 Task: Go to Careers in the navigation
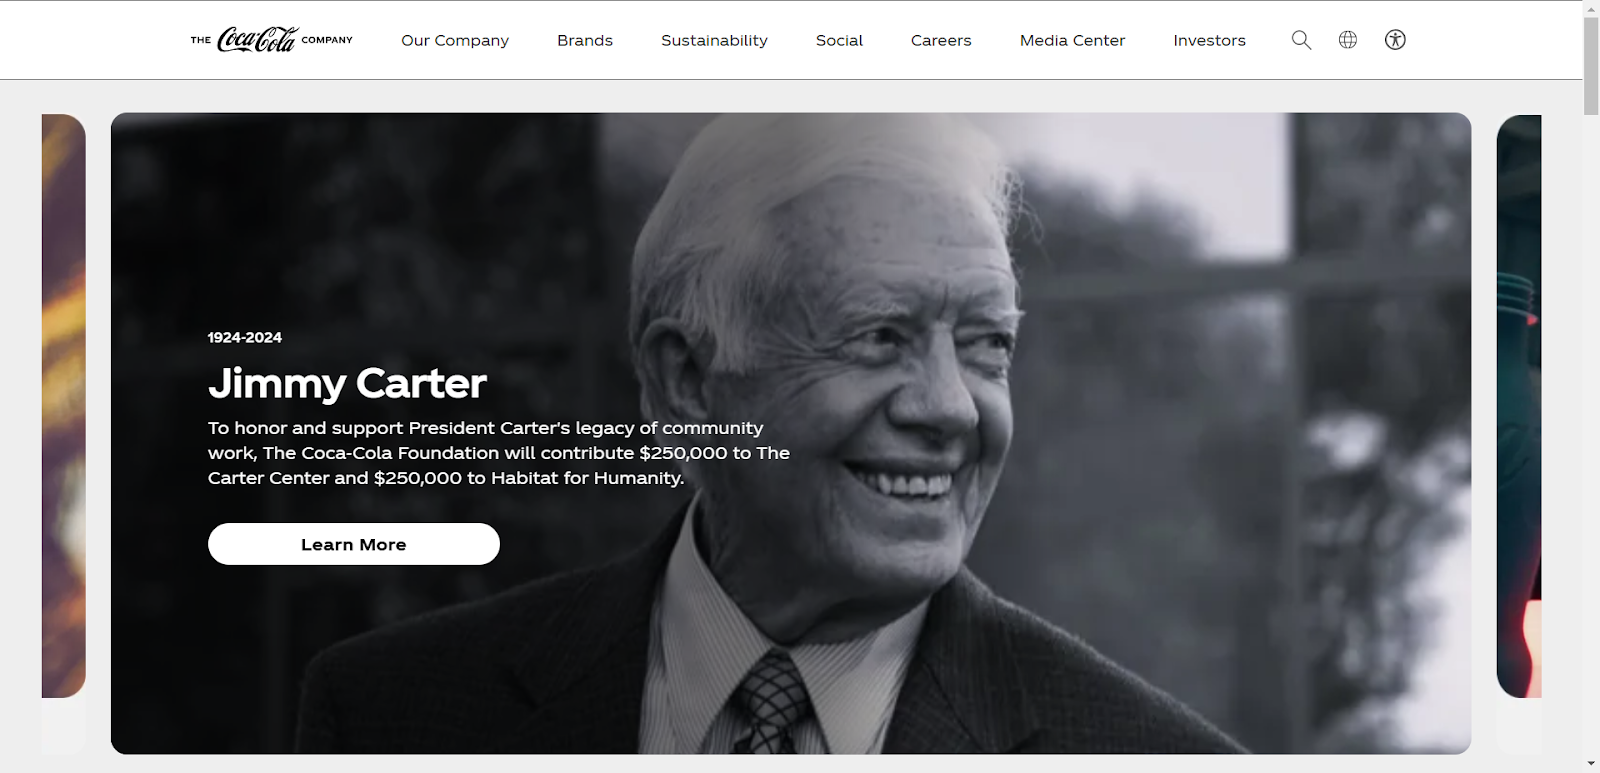941,40
